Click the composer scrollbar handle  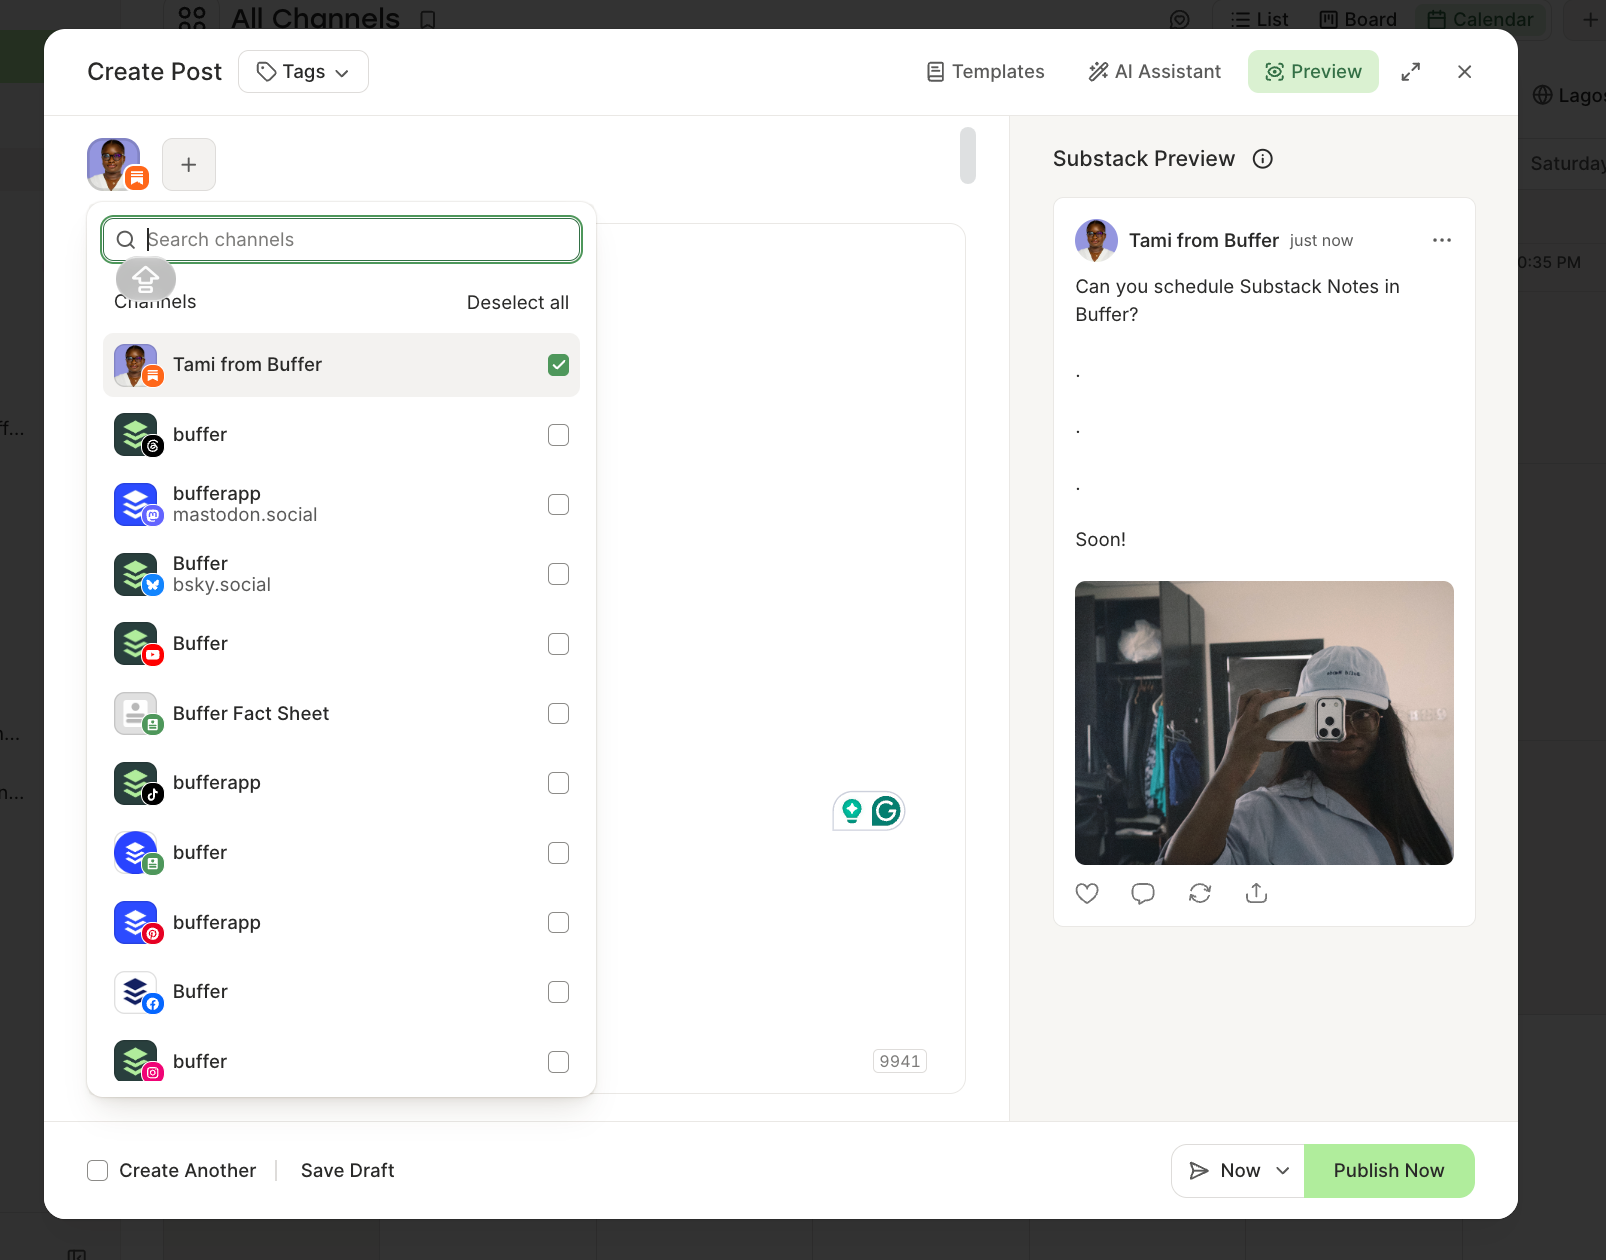[968, 155]
